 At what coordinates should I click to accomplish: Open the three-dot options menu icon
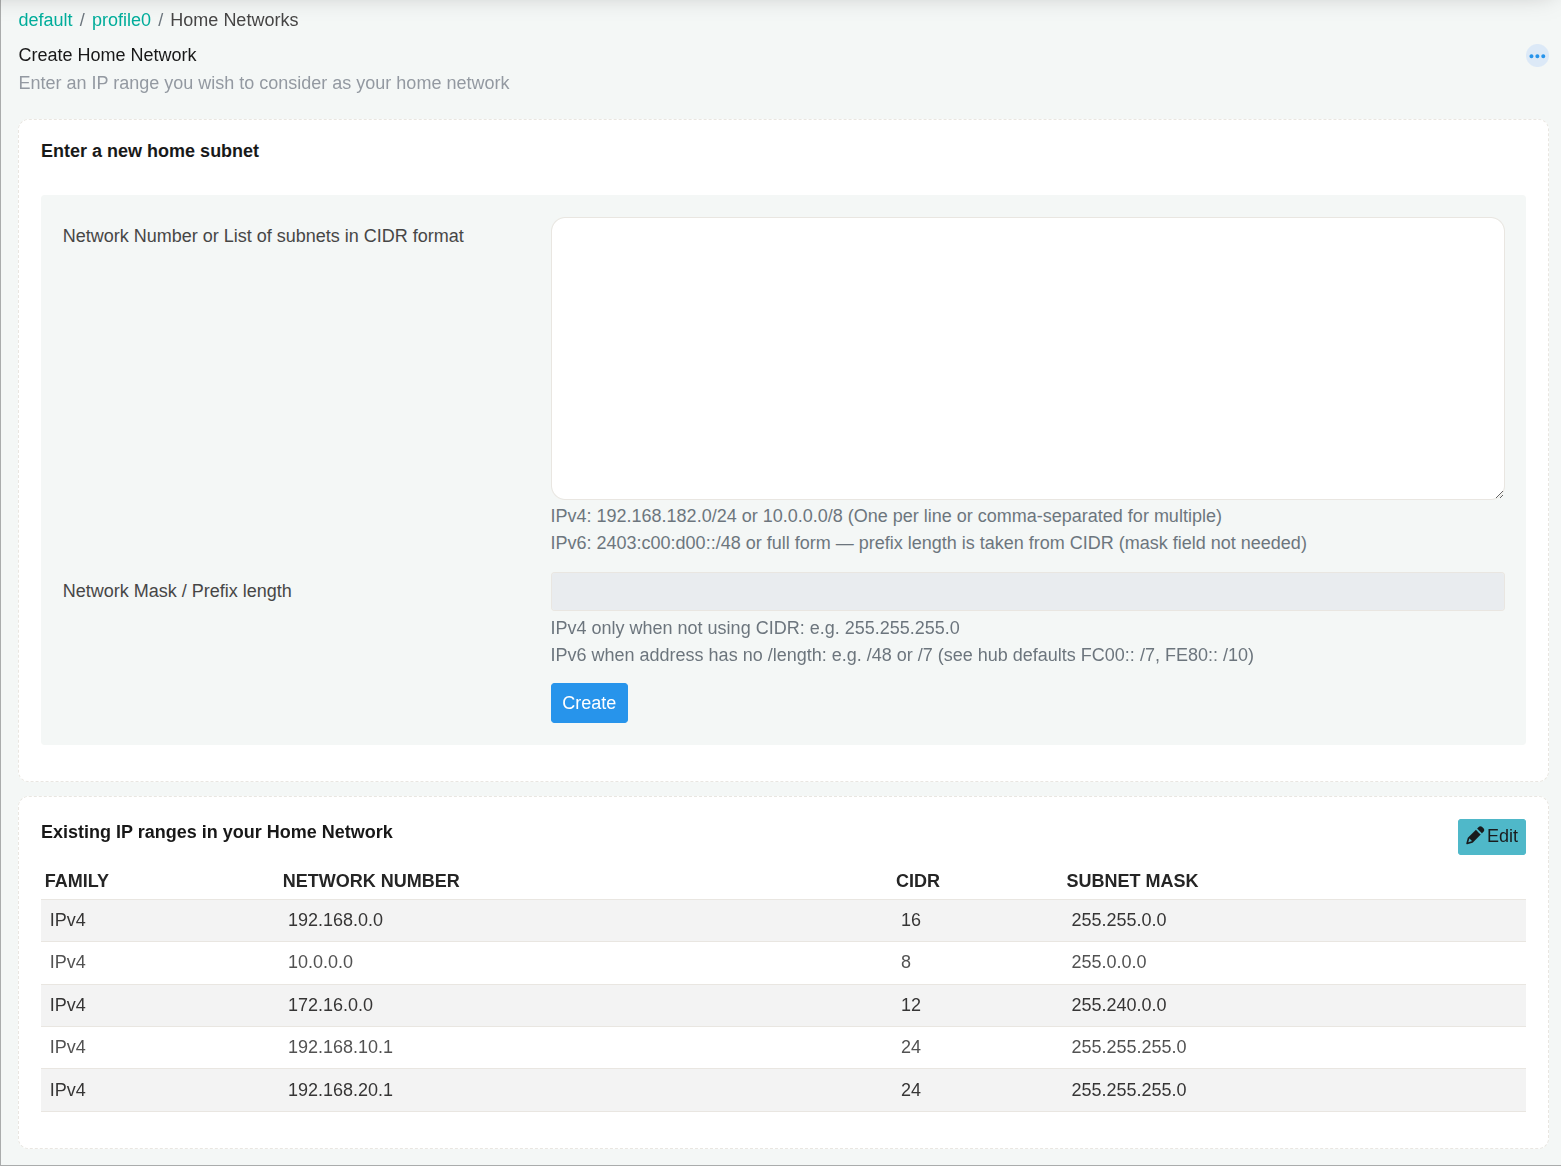click(1537, 56)
